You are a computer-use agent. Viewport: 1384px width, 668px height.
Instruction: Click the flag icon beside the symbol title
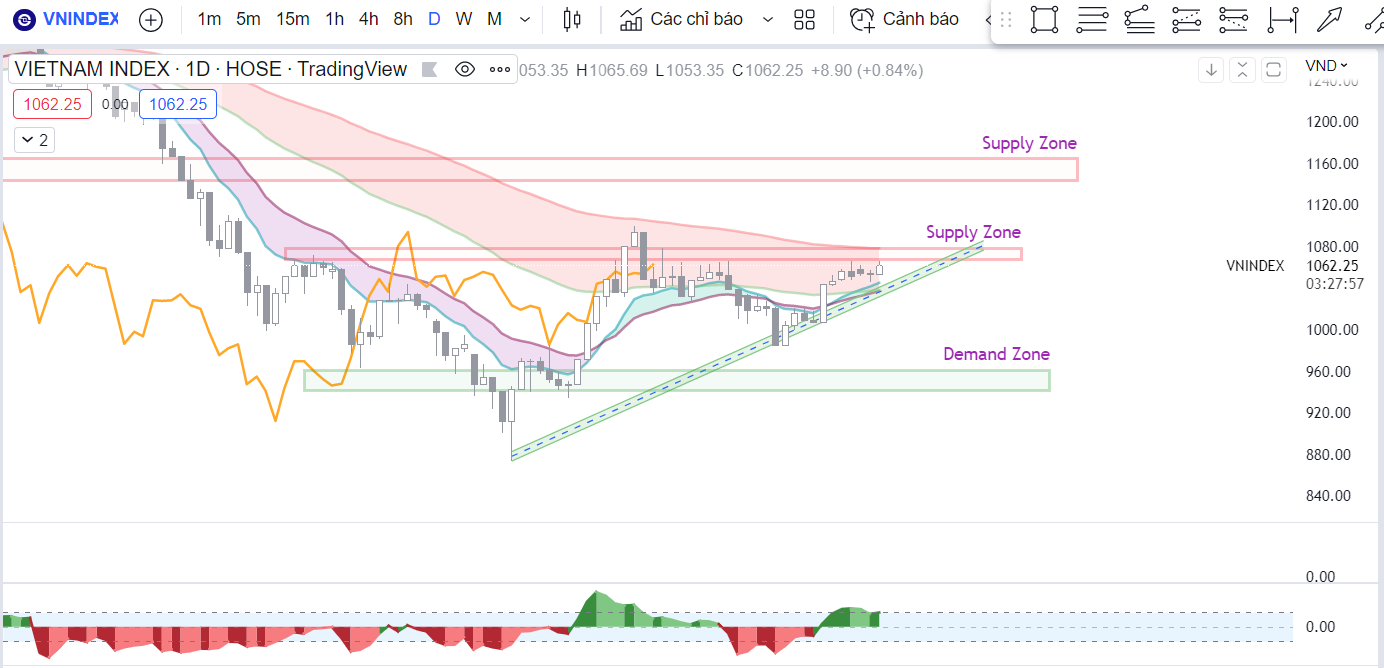(430, 69)
